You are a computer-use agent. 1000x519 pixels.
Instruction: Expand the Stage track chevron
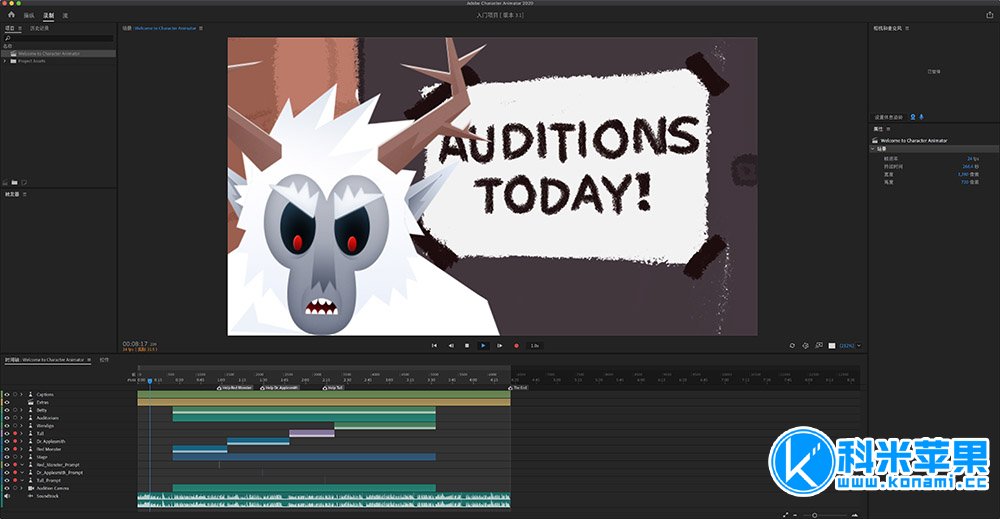[x=21, y=457]
